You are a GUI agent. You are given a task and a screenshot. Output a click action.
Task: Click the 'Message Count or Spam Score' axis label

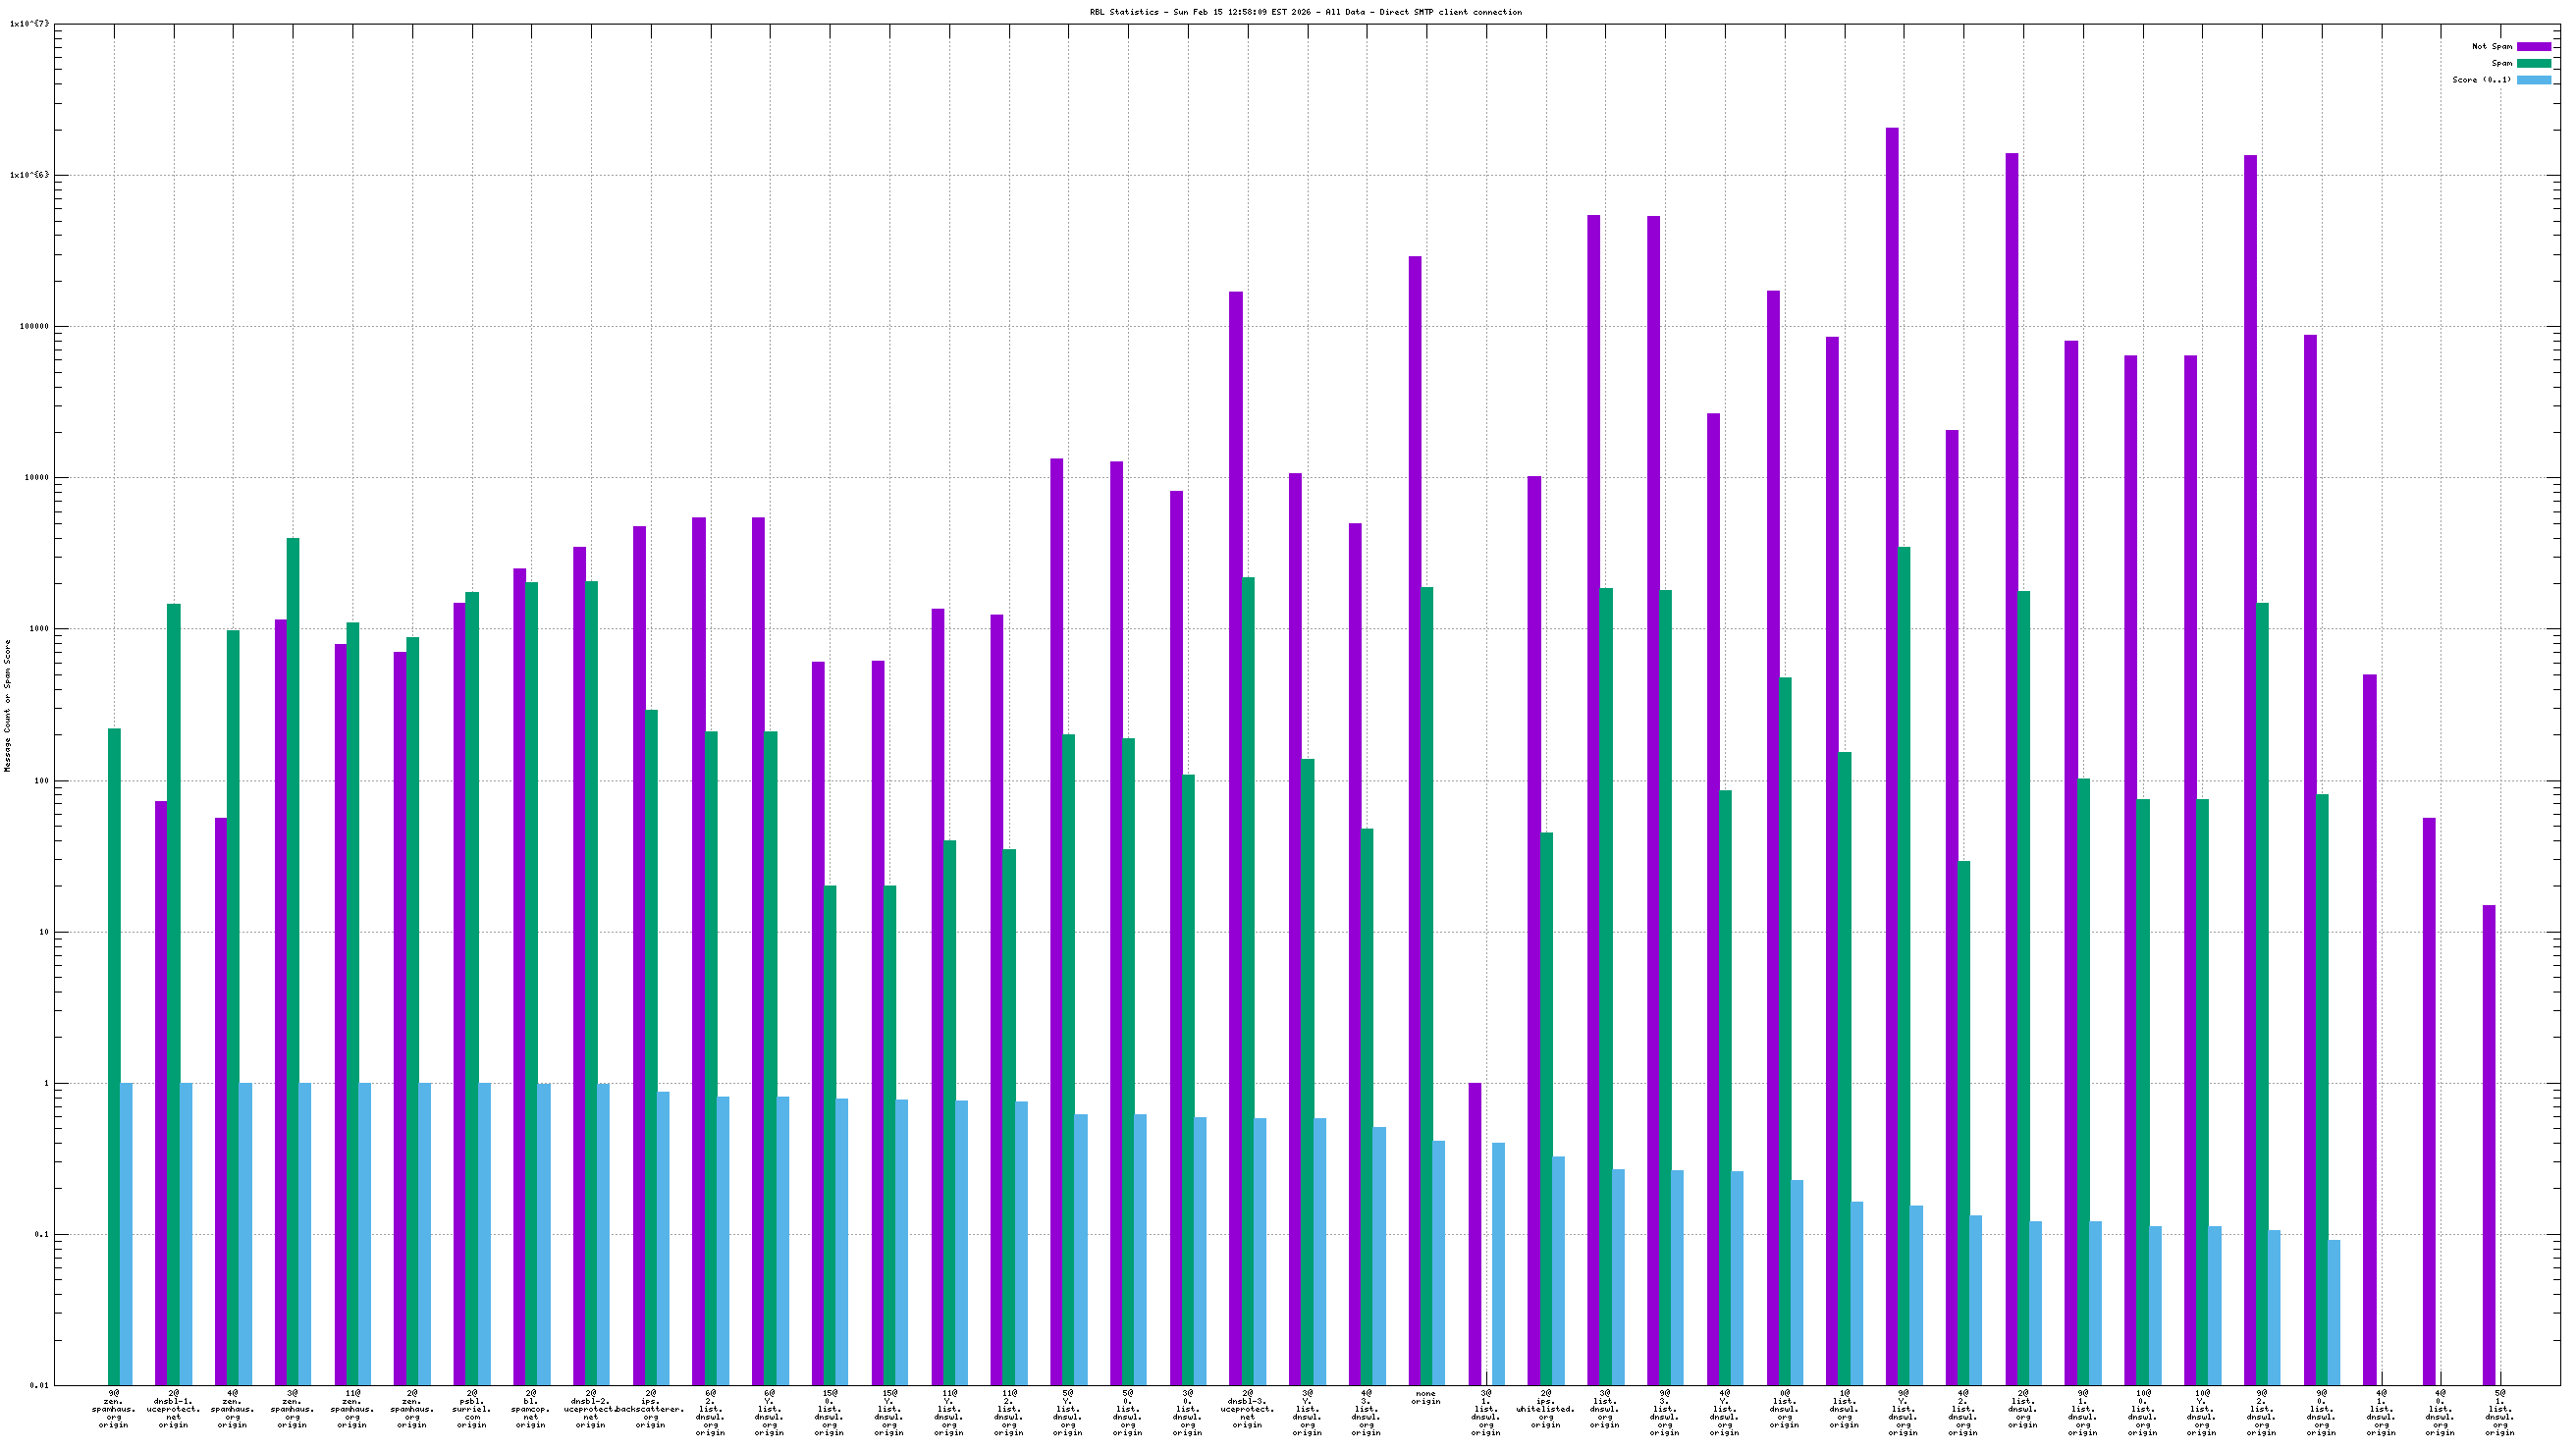tap(8, 706)
